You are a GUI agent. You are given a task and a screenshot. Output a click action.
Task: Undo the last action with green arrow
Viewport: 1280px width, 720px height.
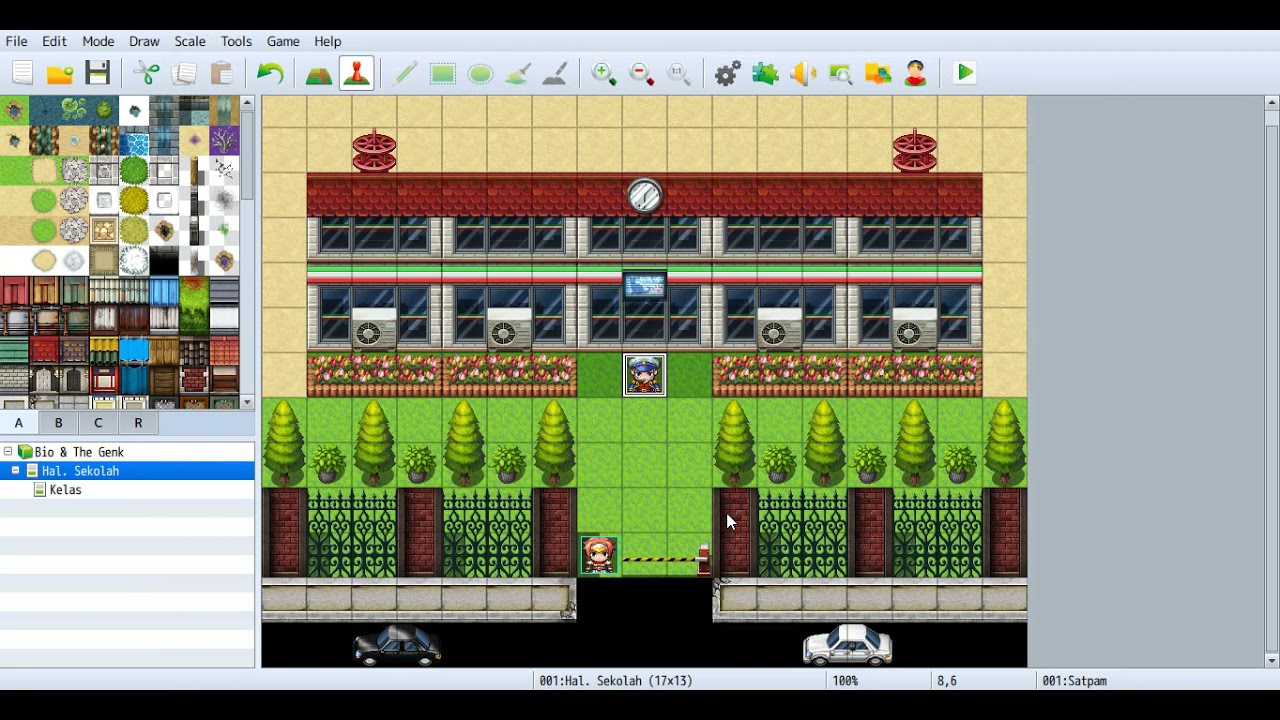pos(270,73)
